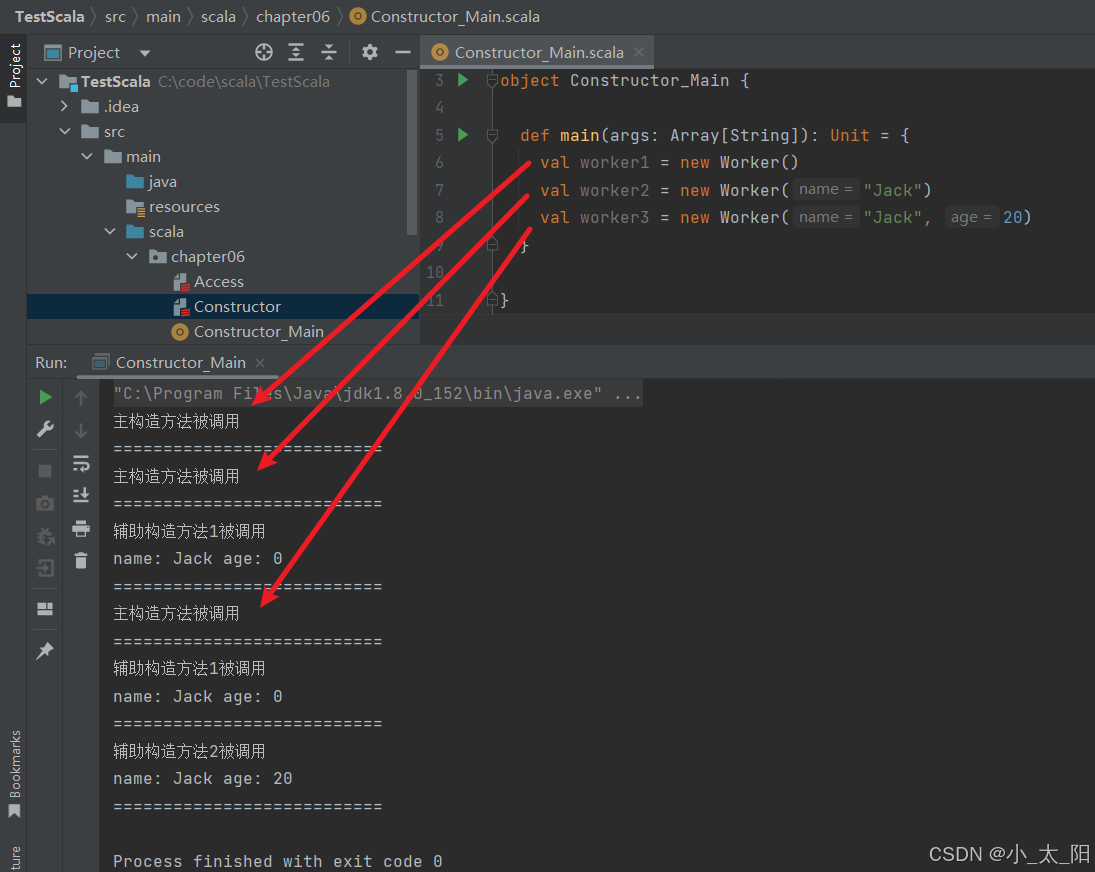Click 'name: Jack age: 20' console line
The height and width of the screenshot is (872, 1095).
(x=203, y=778)
